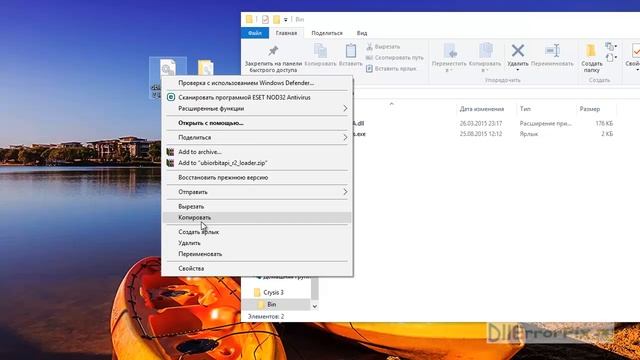The image size is (640, 360).
Task: Select the .exe shortcut row dated 25.08.2015
Action: coord(484,134)
